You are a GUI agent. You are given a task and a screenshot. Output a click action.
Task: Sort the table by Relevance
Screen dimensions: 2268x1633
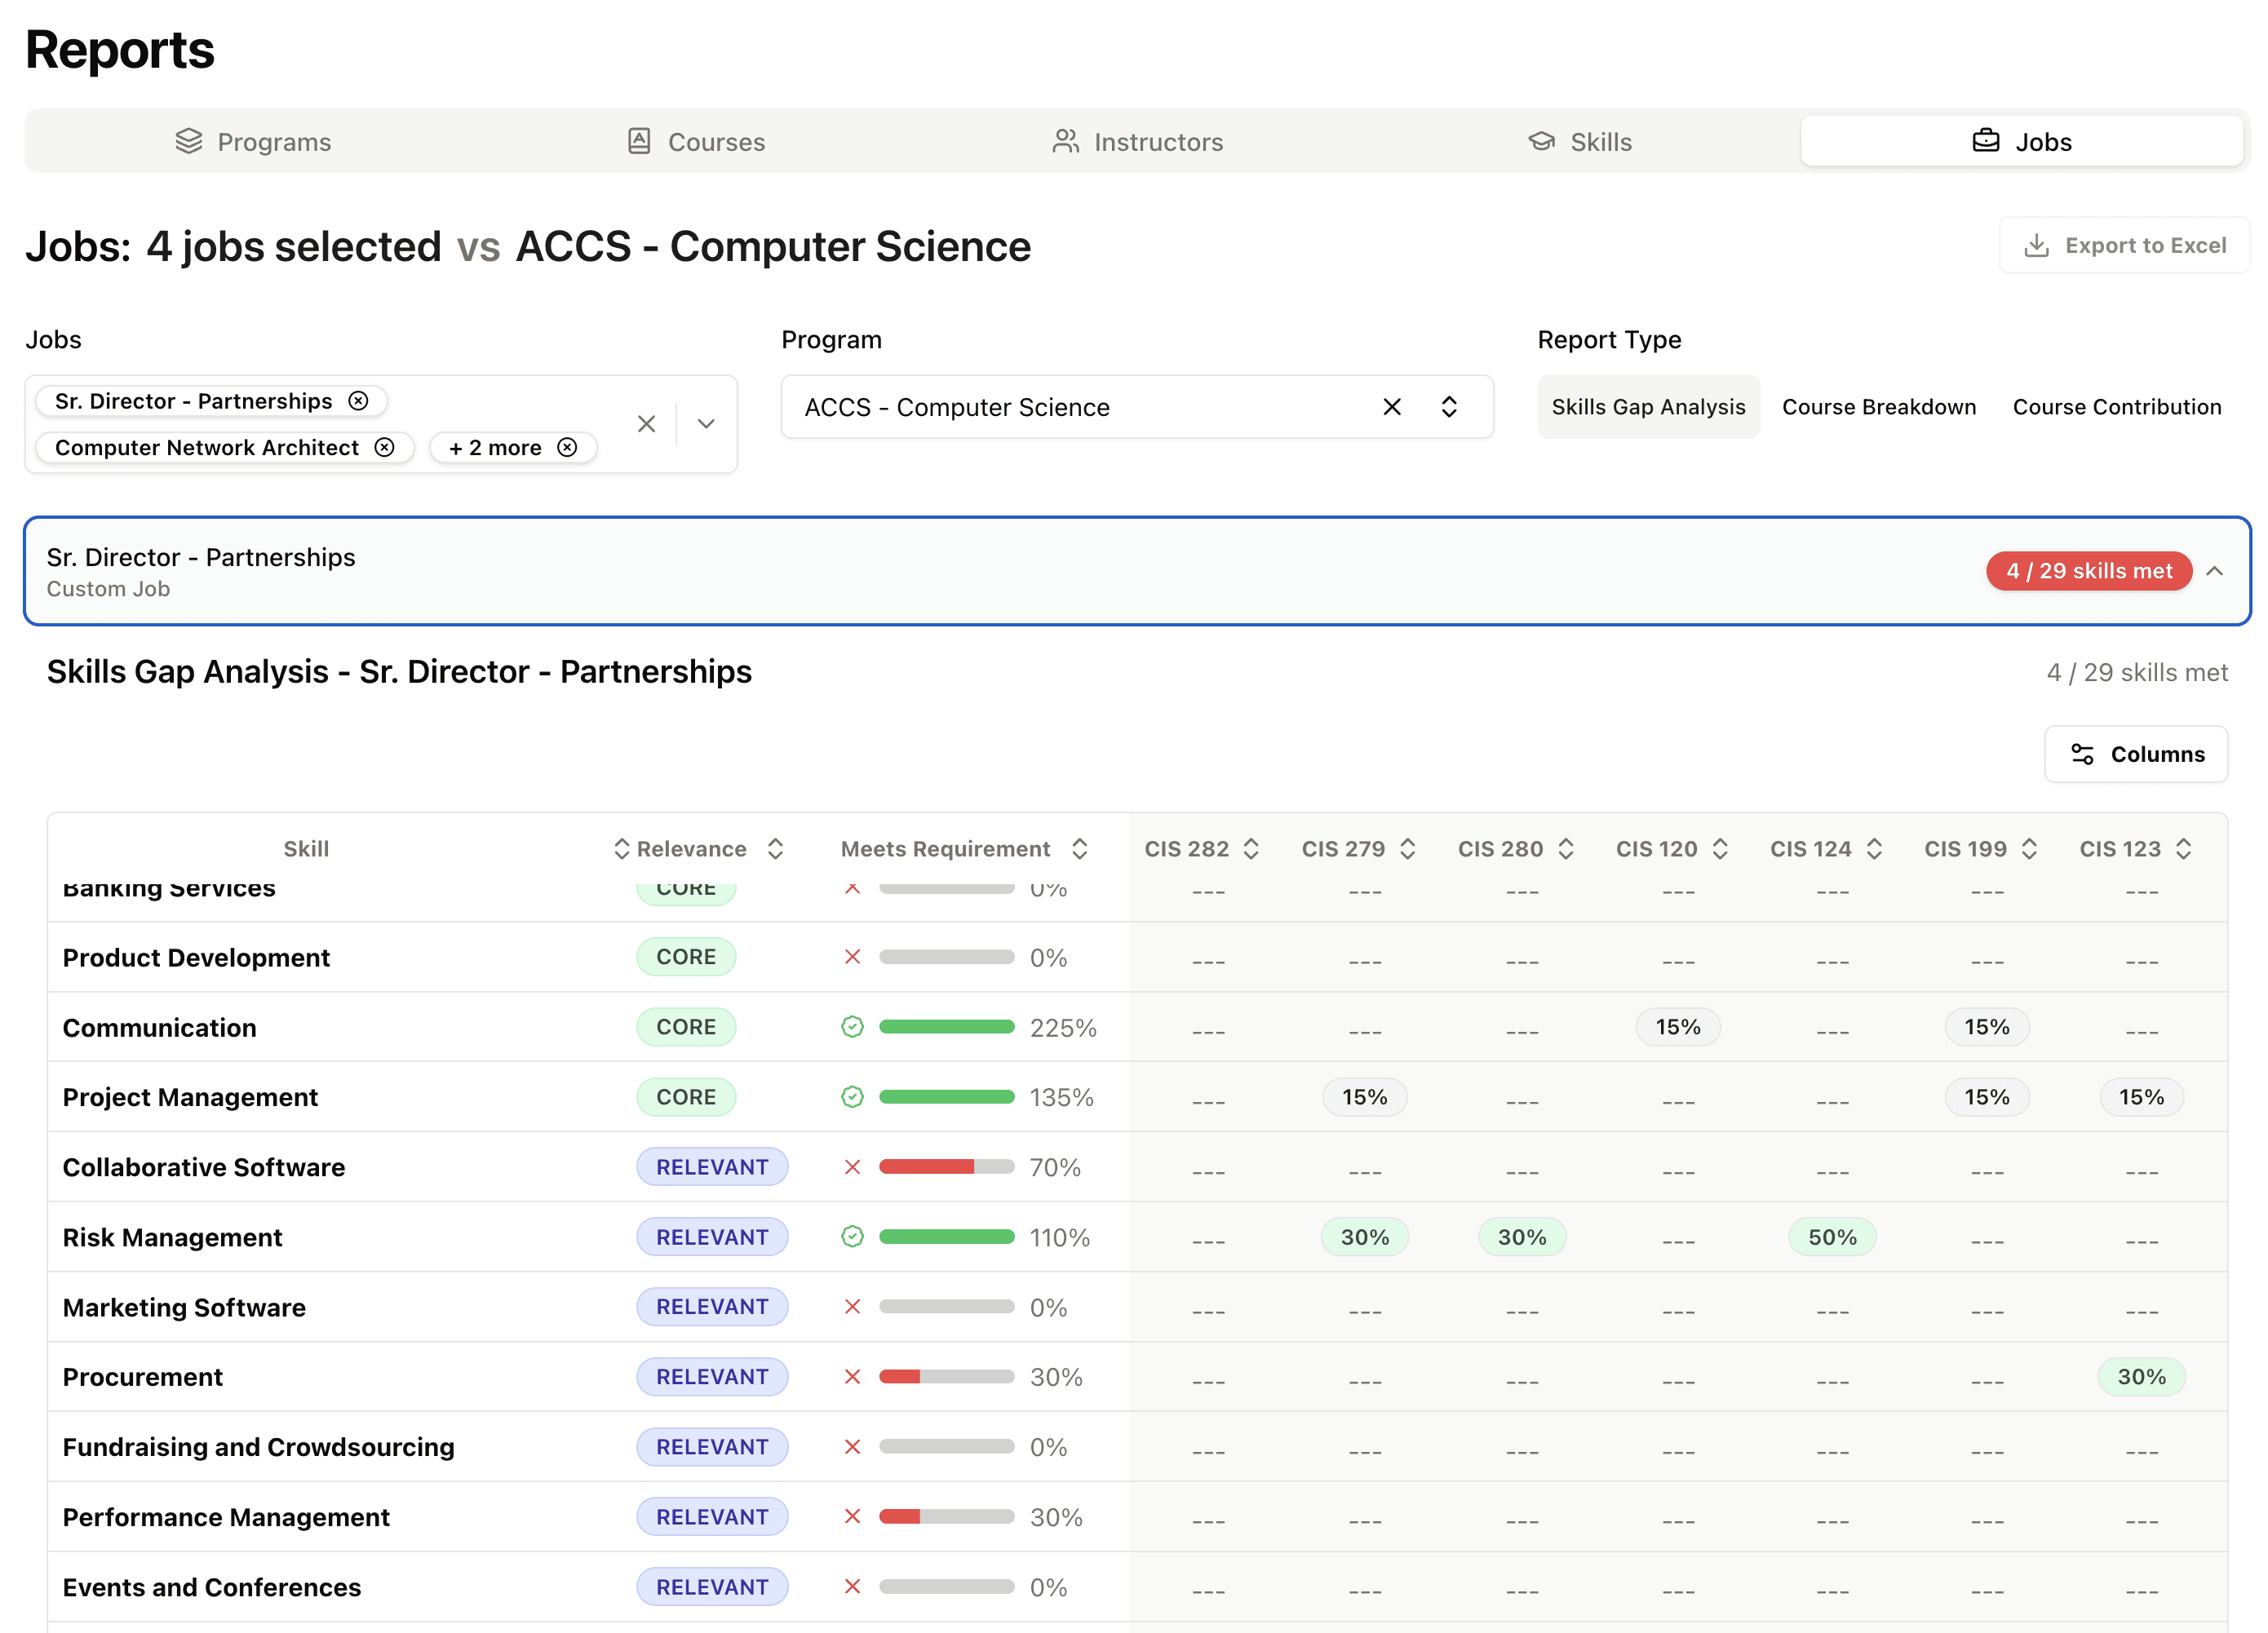(x=775, y=849)
